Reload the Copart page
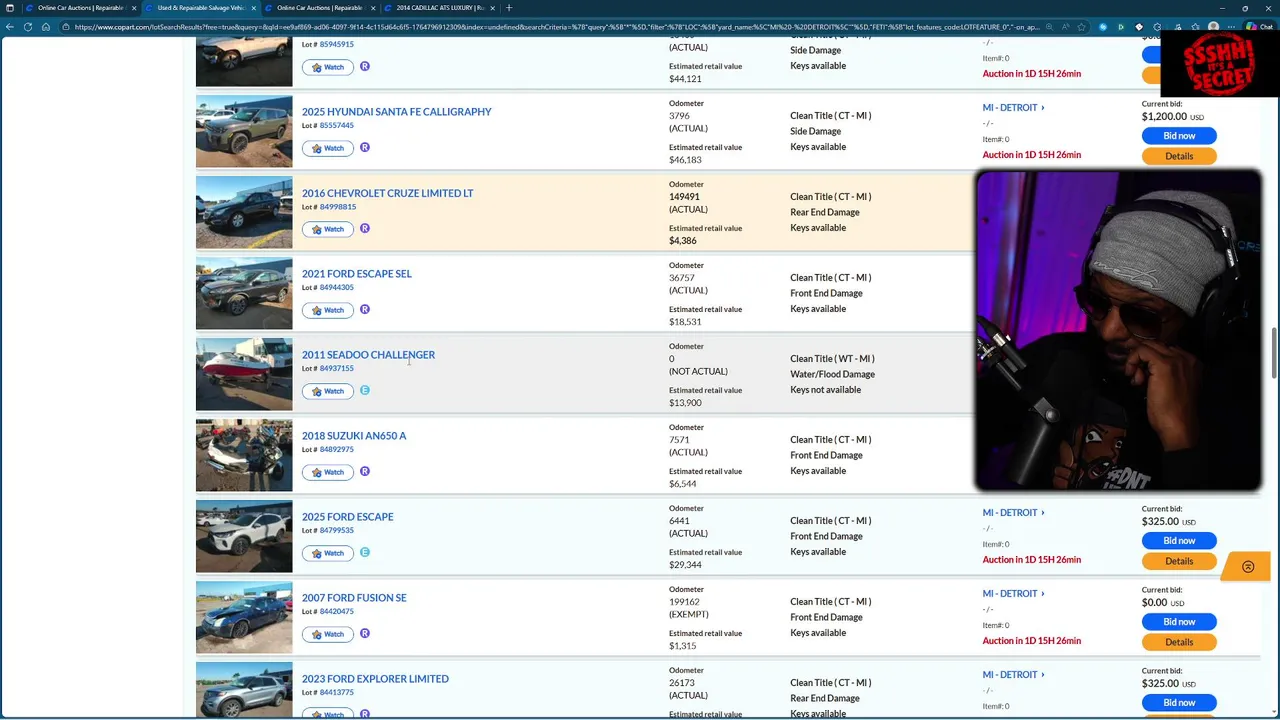This screenshot has width=1280, height=720. 28,27
